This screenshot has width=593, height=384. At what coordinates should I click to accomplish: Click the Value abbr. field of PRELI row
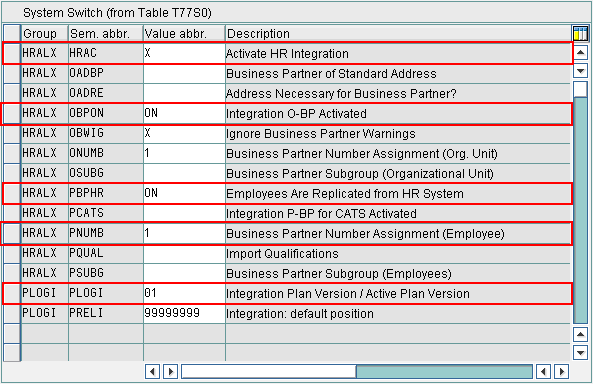tap(184, 314)
